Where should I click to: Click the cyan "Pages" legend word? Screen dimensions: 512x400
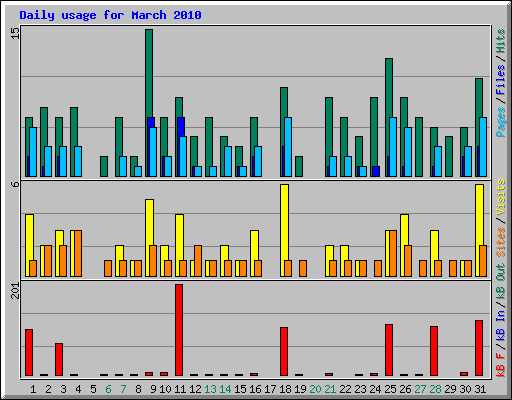click(501, 122)
